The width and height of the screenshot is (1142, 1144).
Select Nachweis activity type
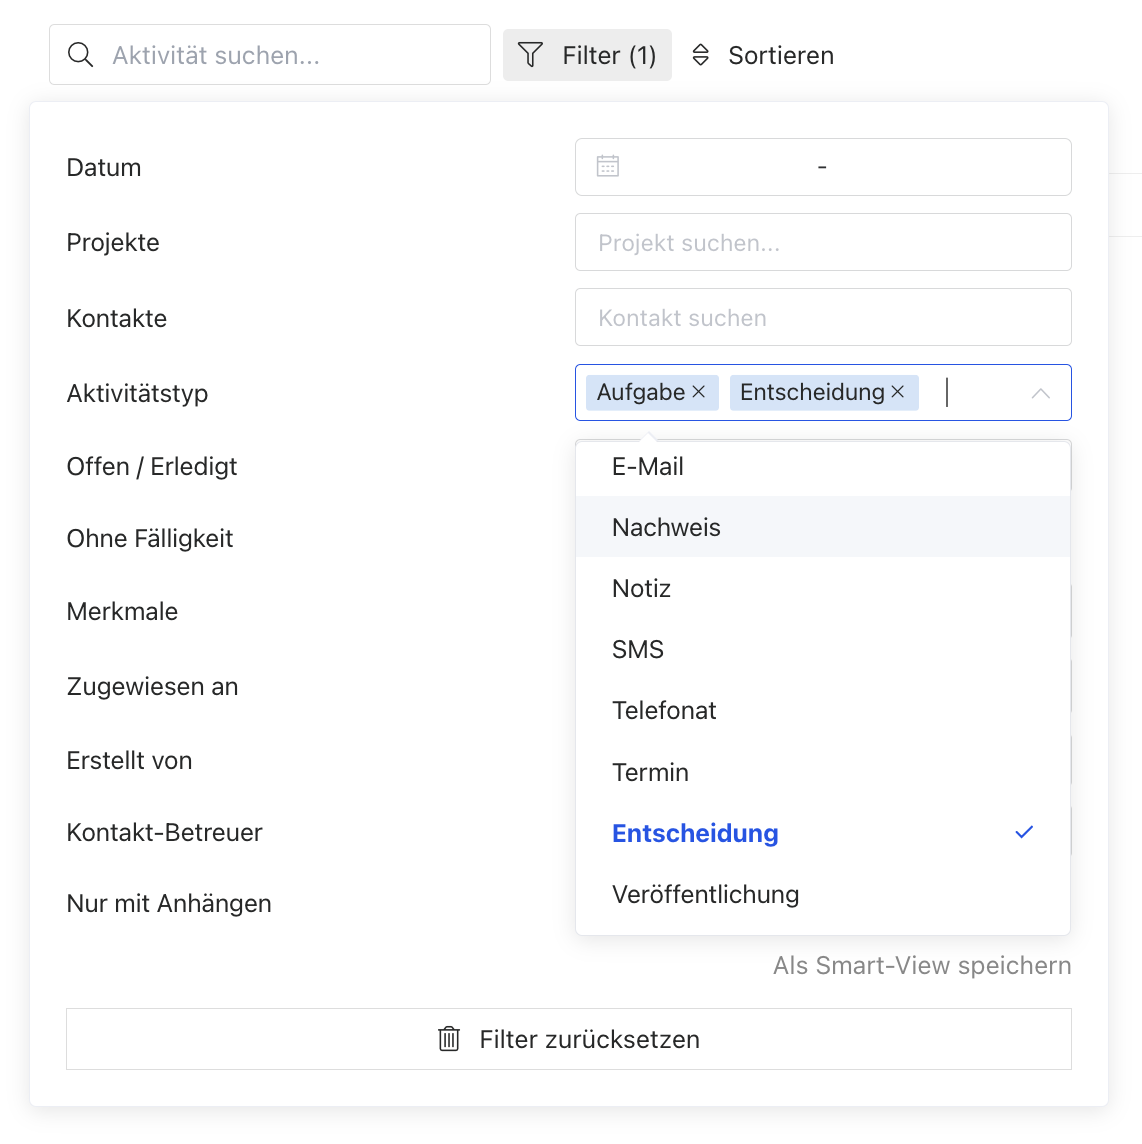(823, 527)
